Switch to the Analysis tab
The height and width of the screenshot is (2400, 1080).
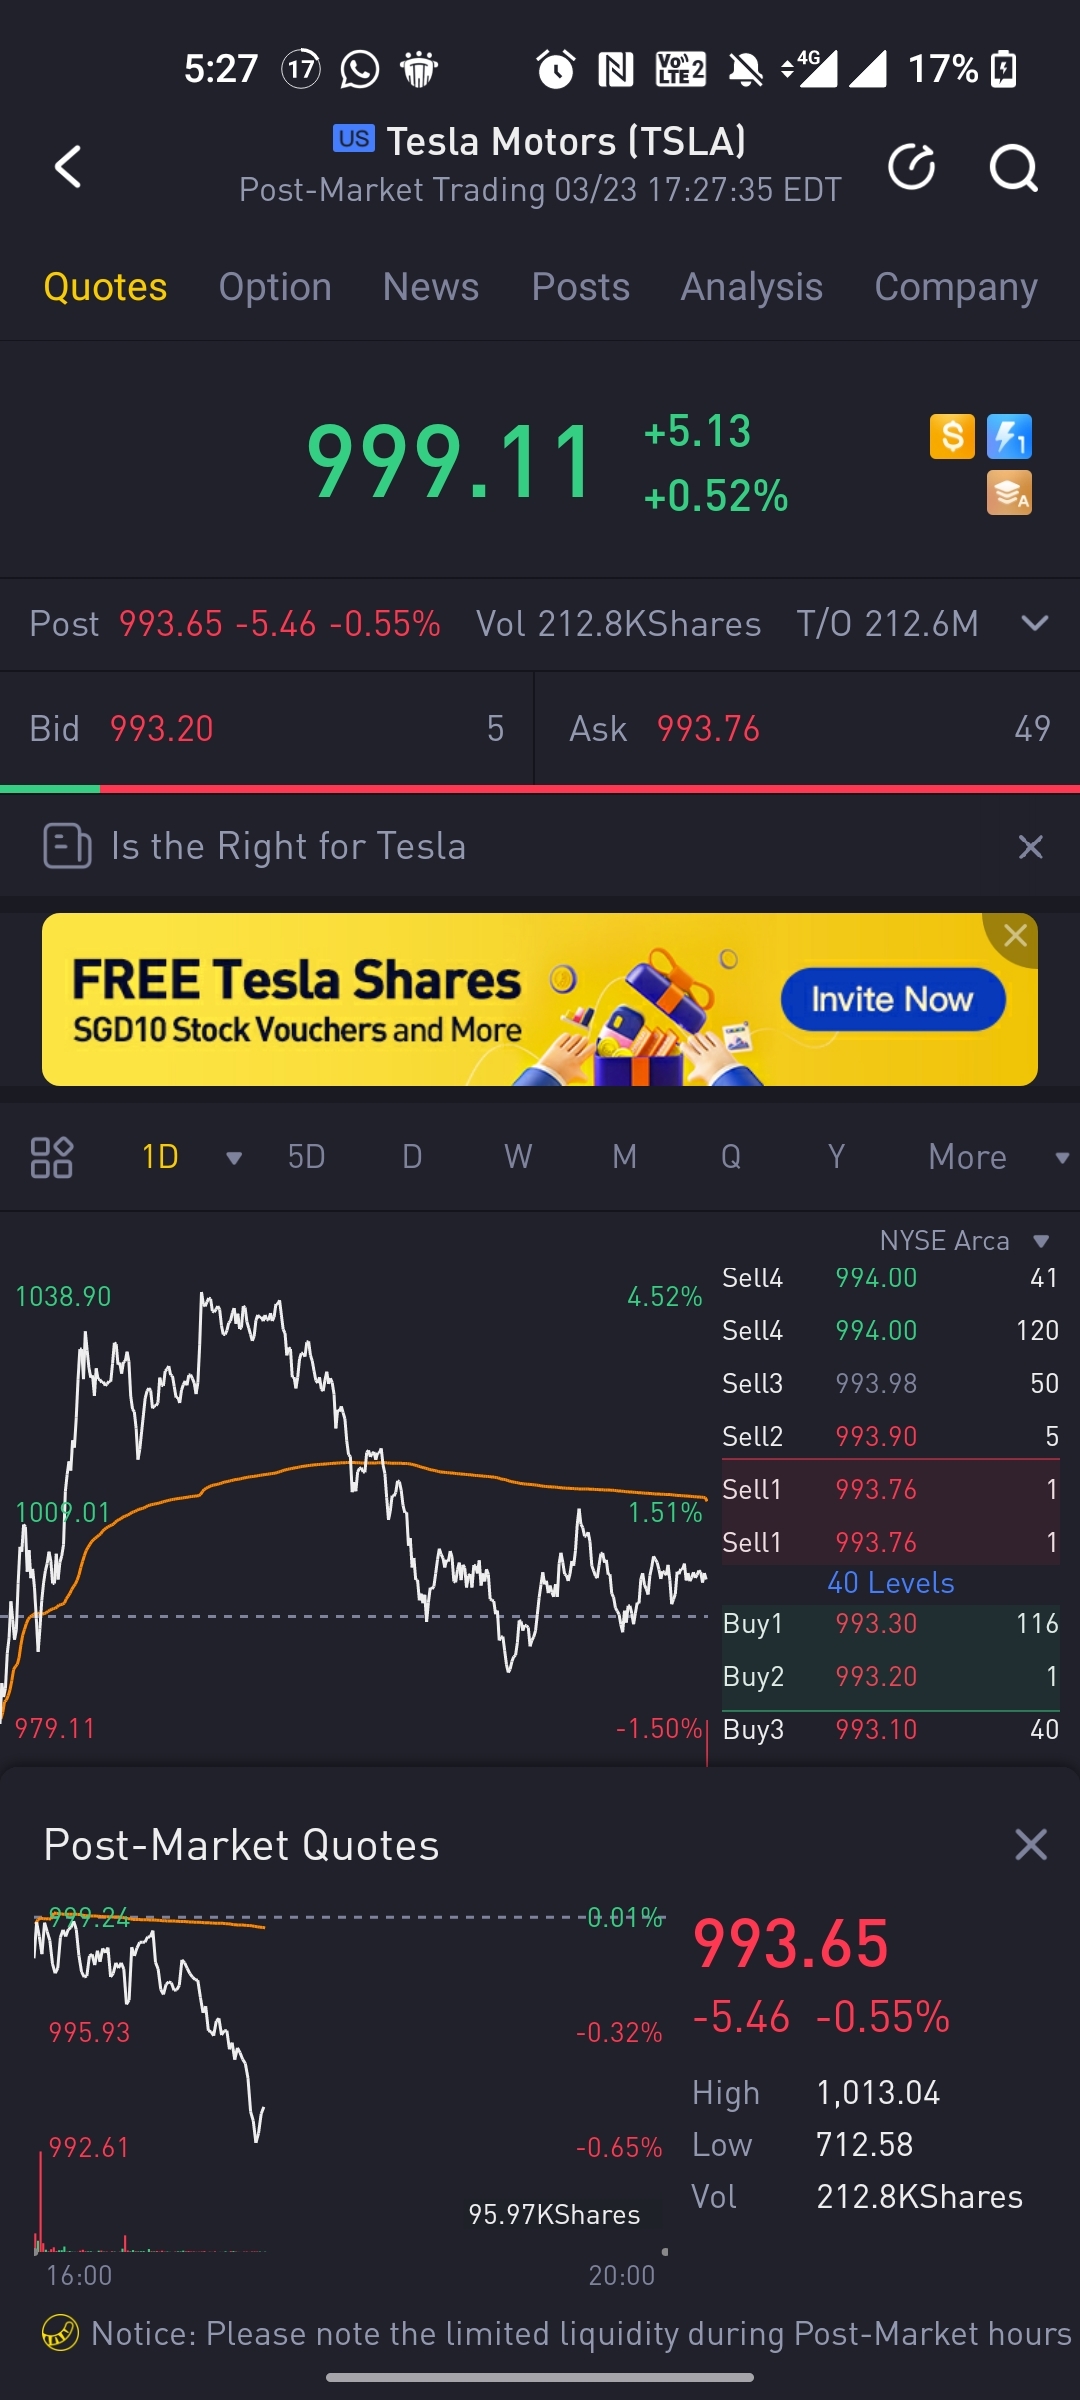(752, 287)
